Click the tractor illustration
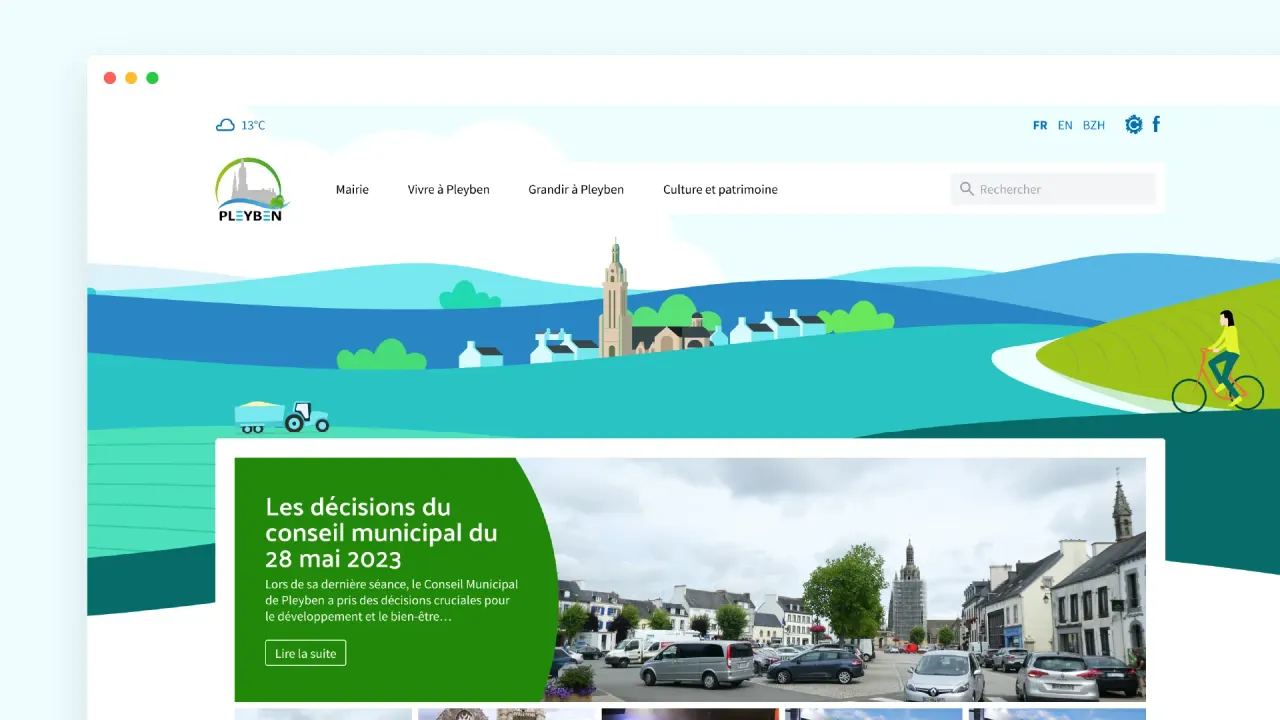The width and height of the screenshot is (1280, 720). point(282,415)
